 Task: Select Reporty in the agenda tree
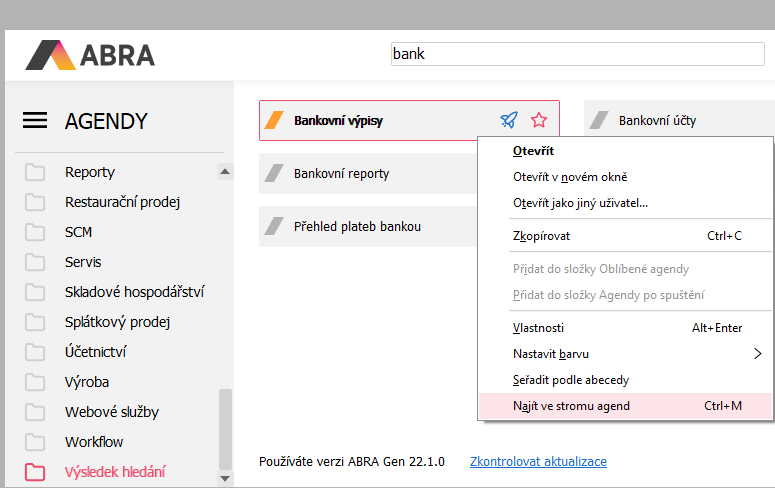point(90,172)
